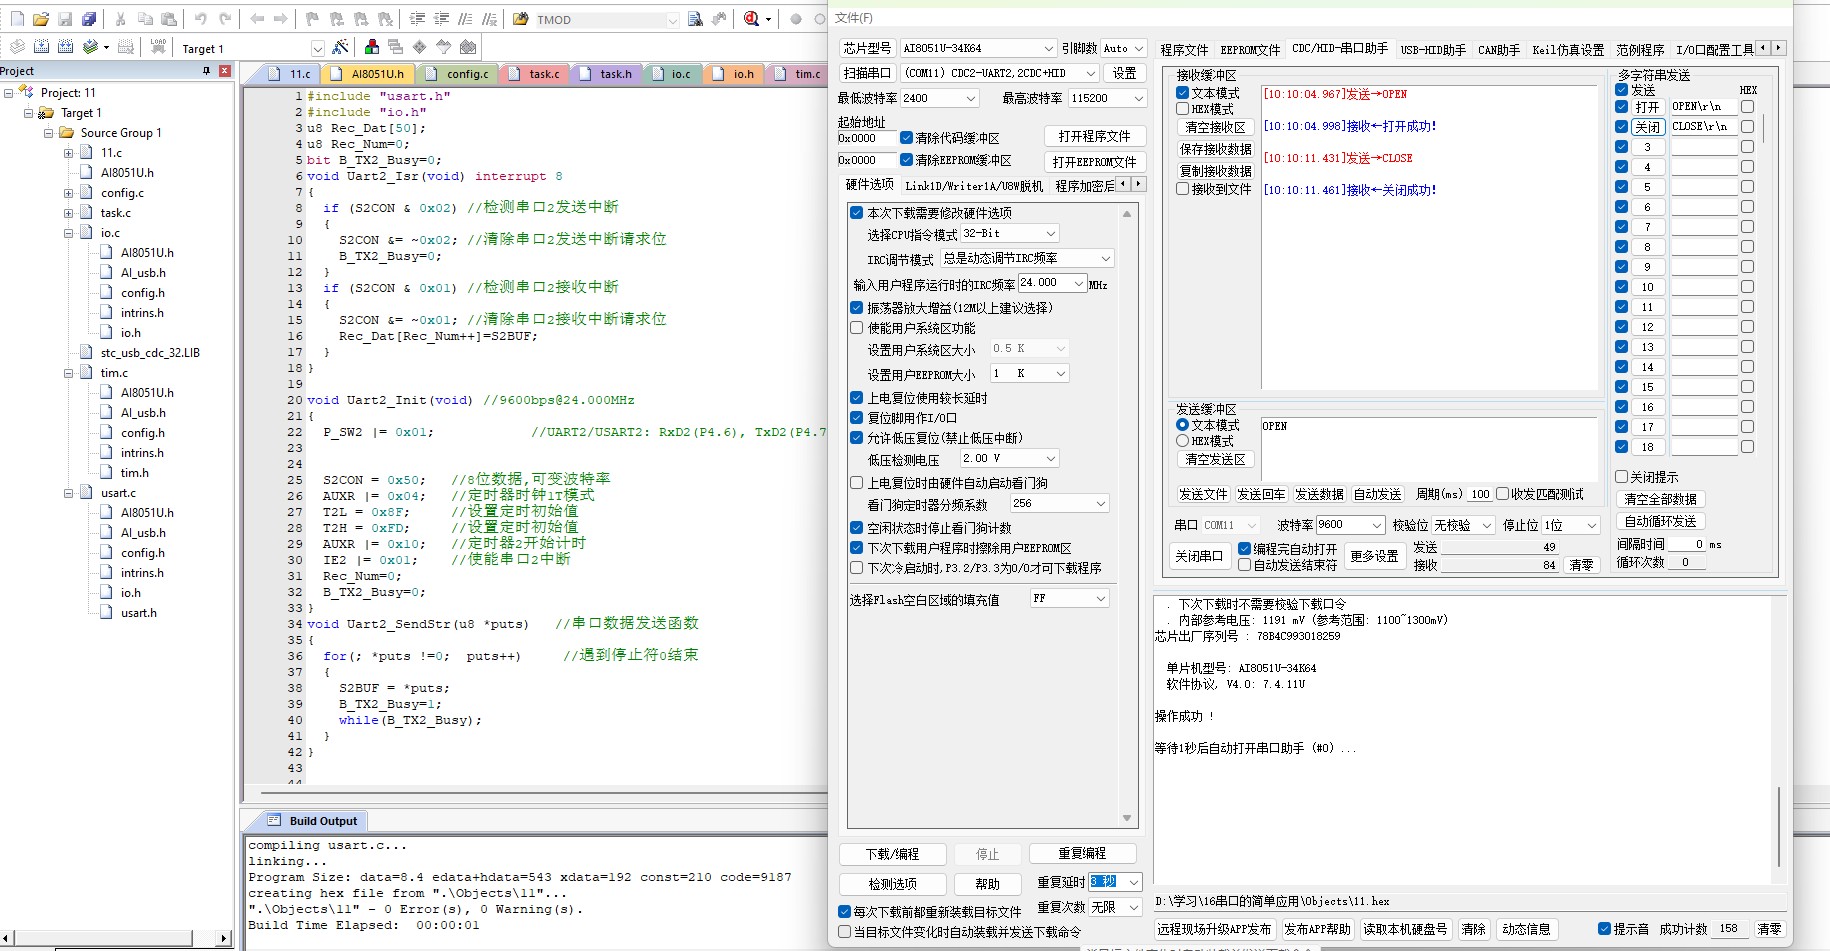1830x951 pixels.
Task: Navigate forwards arrow icon
Action: click(281, 19)
